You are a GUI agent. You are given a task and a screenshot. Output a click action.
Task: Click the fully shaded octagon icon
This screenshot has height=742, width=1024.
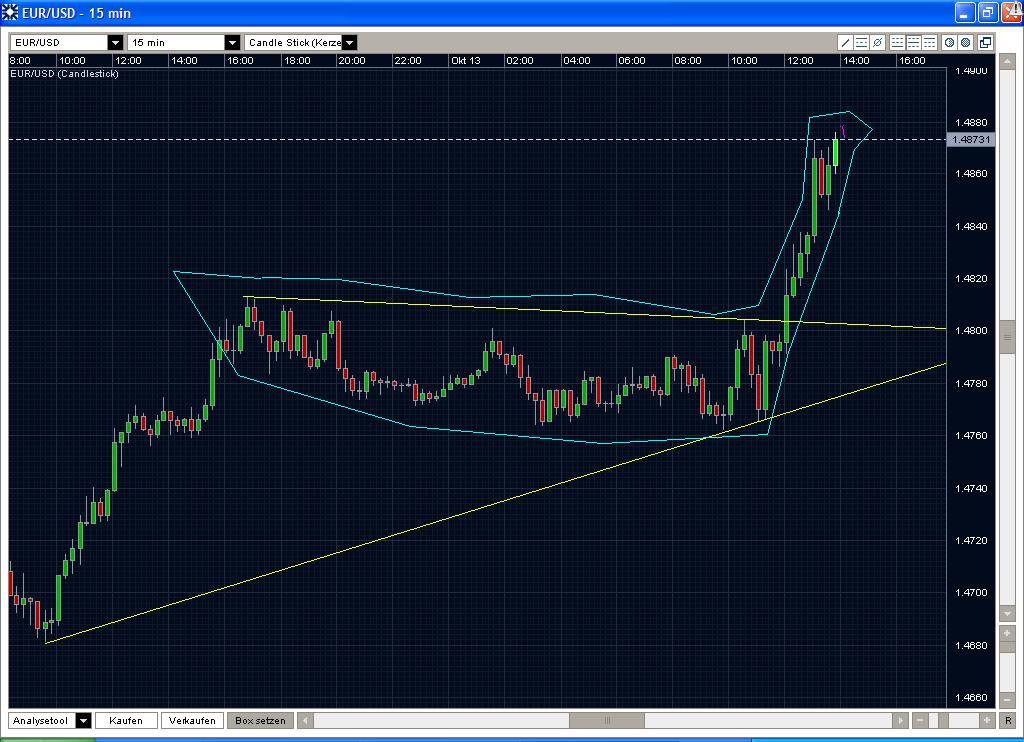(x=965, y=42)
